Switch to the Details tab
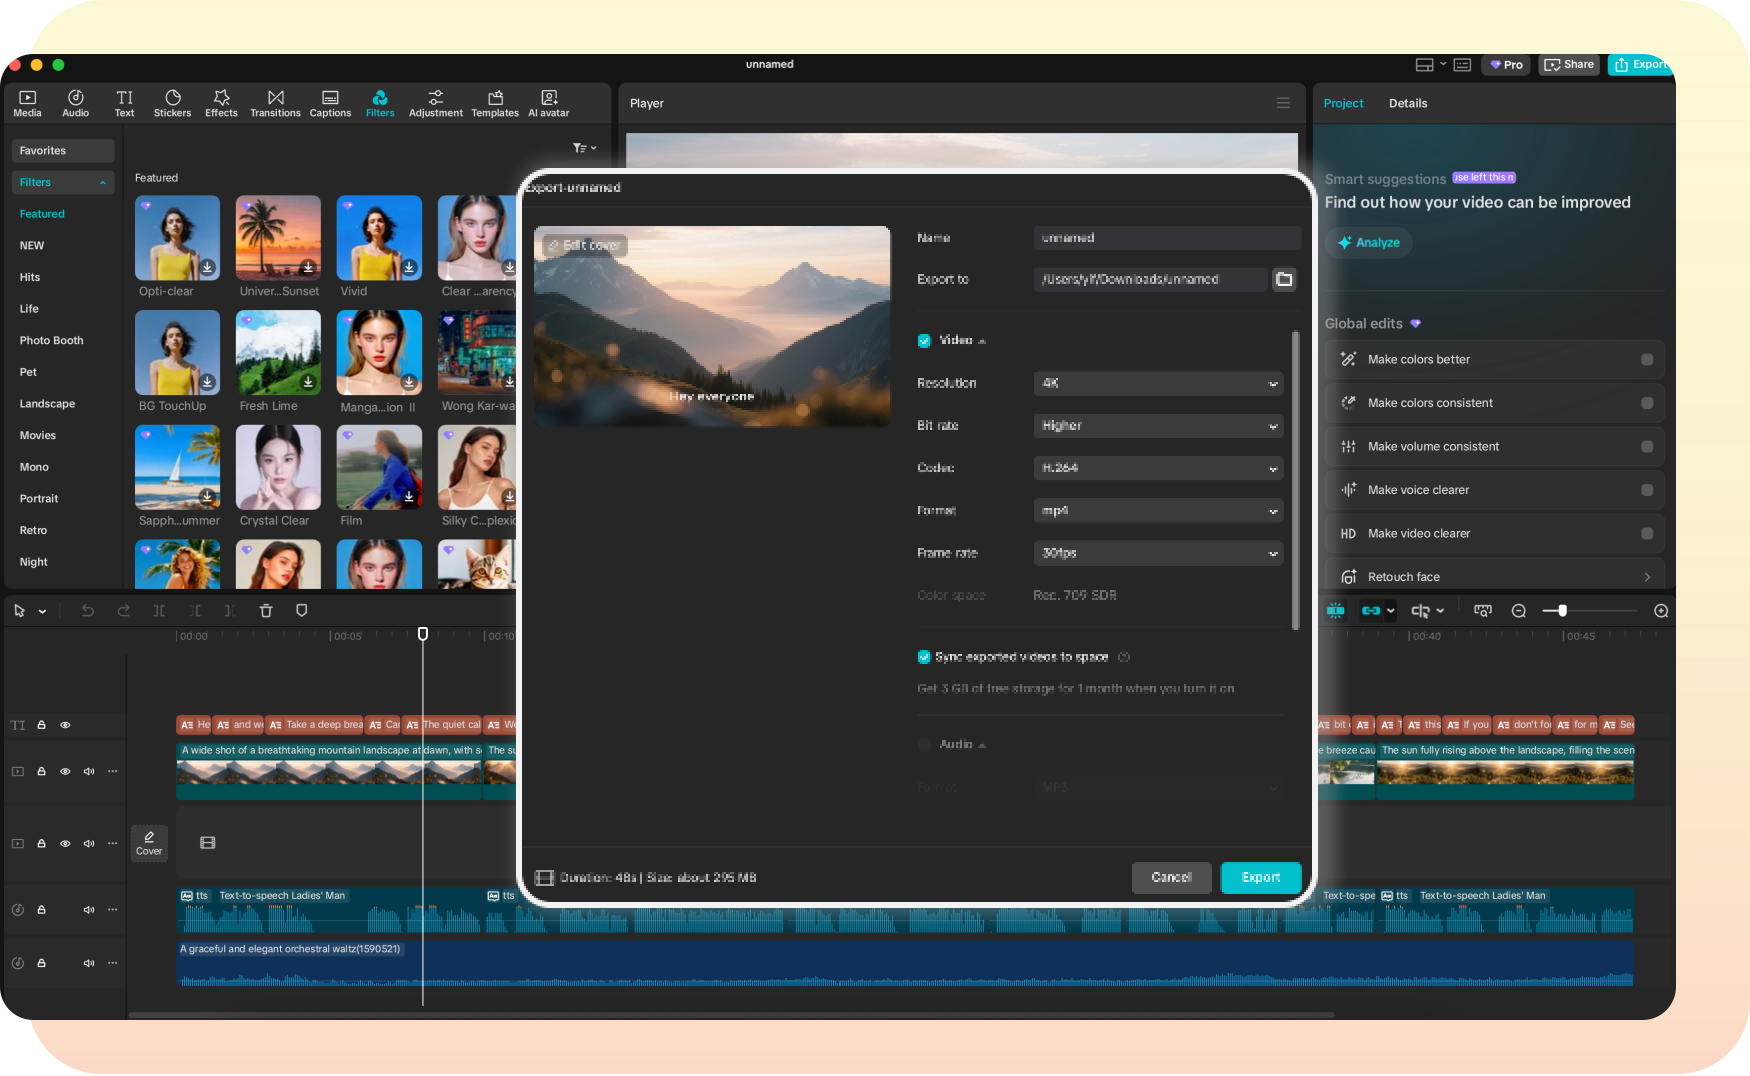 coord(1408,103)
